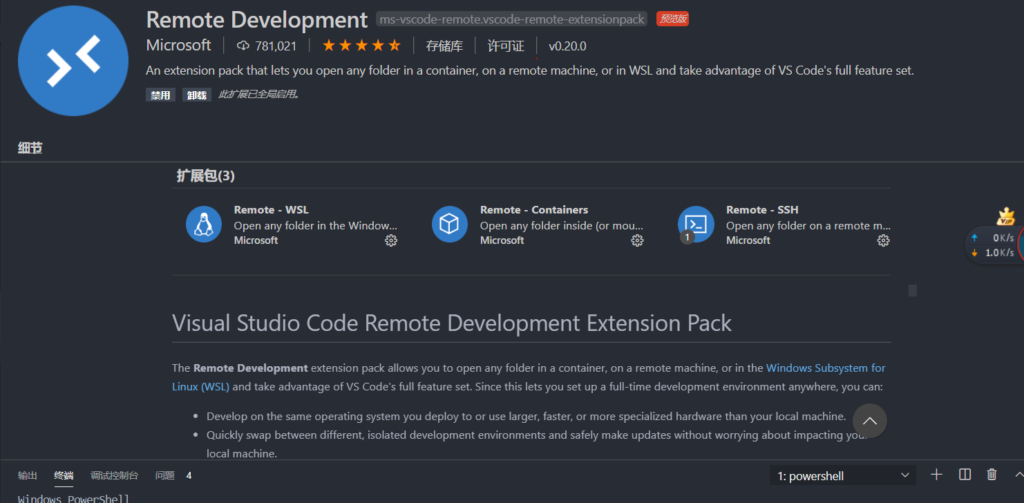Click the Remote - Containers cube icon
The height and width of the screenshot is (503, 1024).
[450, 224]
